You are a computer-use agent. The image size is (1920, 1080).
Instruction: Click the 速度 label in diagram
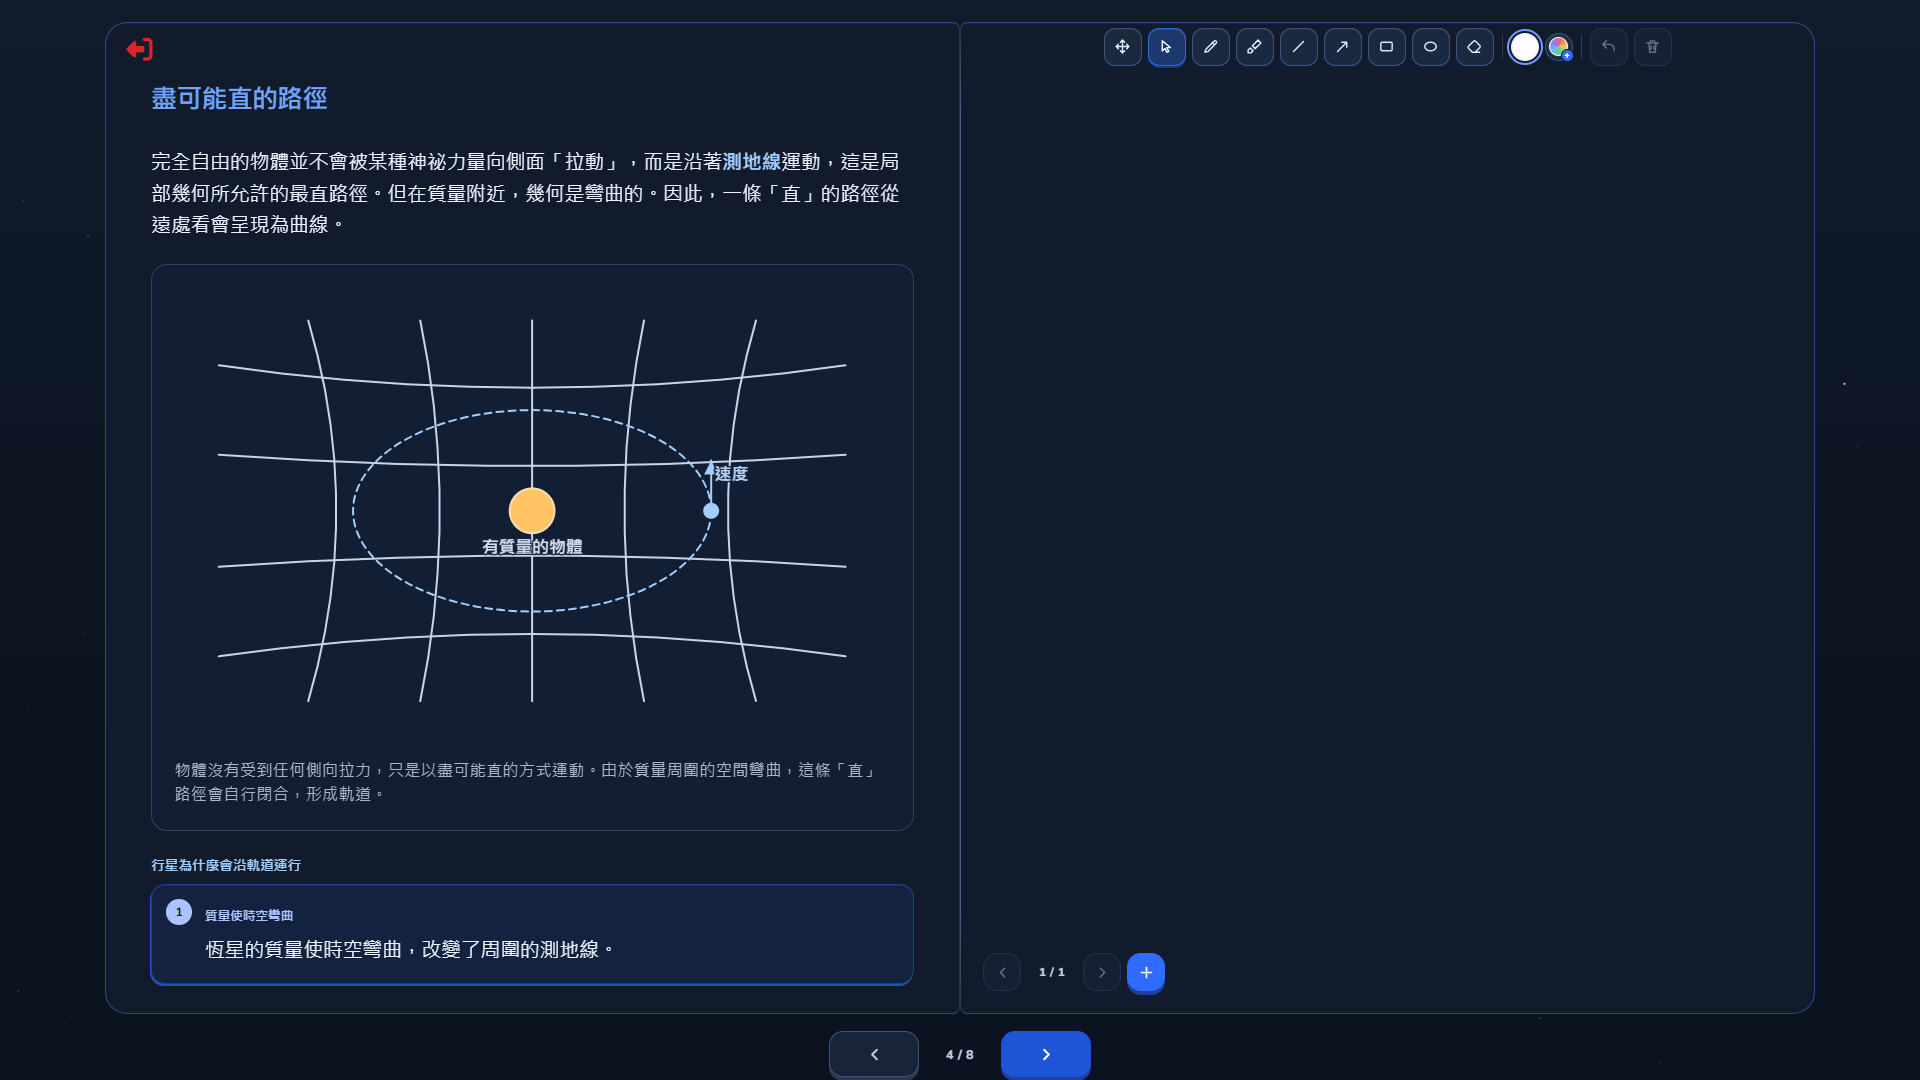[731, 474]
